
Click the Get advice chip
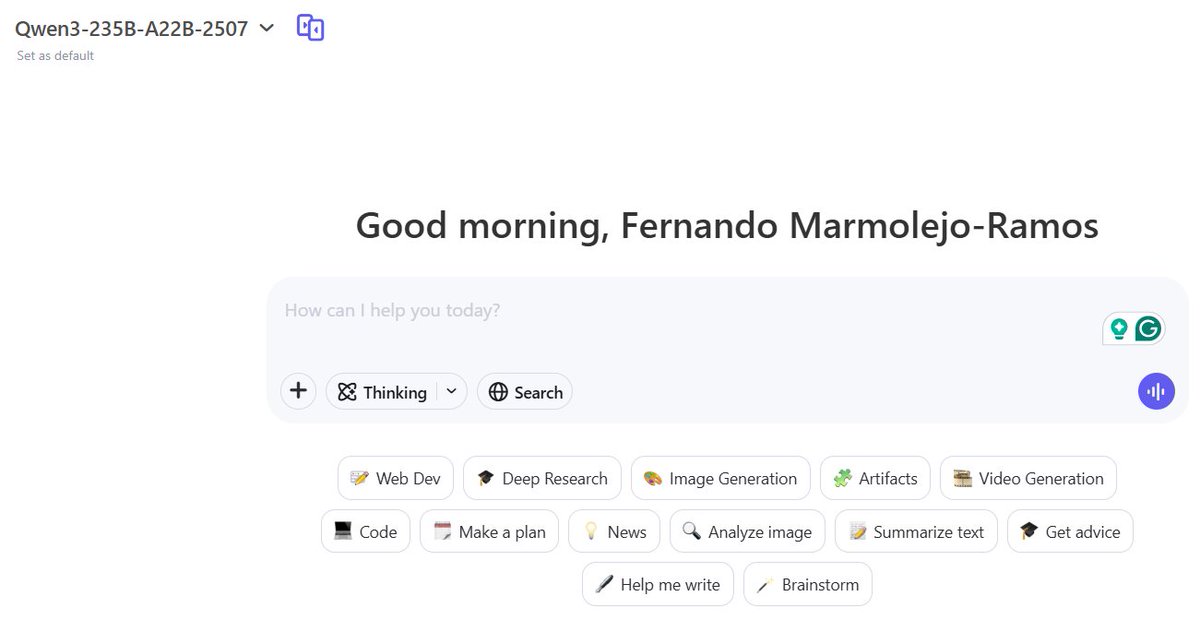pyautogui.click(x=1070, y=531)
